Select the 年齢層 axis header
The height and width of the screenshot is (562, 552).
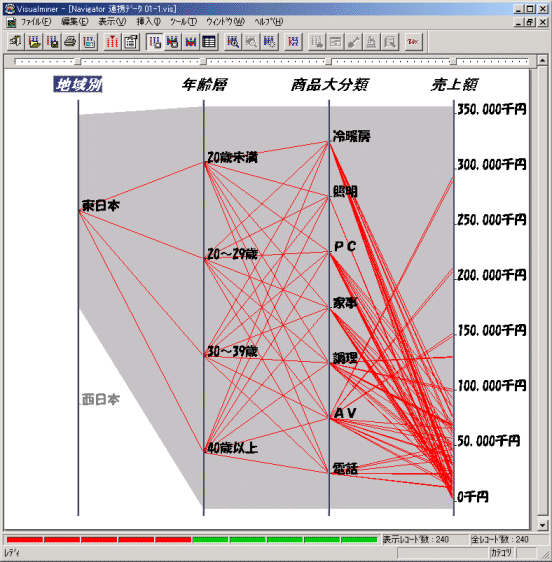tap(204, 85)
